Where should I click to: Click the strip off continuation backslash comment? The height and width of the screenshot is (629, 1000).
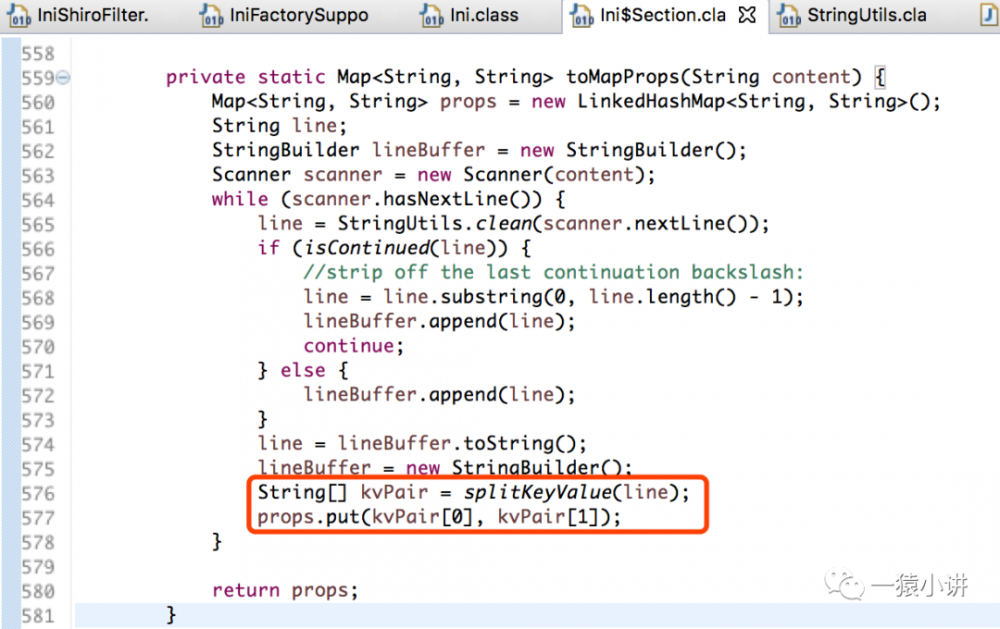(553, 272)
